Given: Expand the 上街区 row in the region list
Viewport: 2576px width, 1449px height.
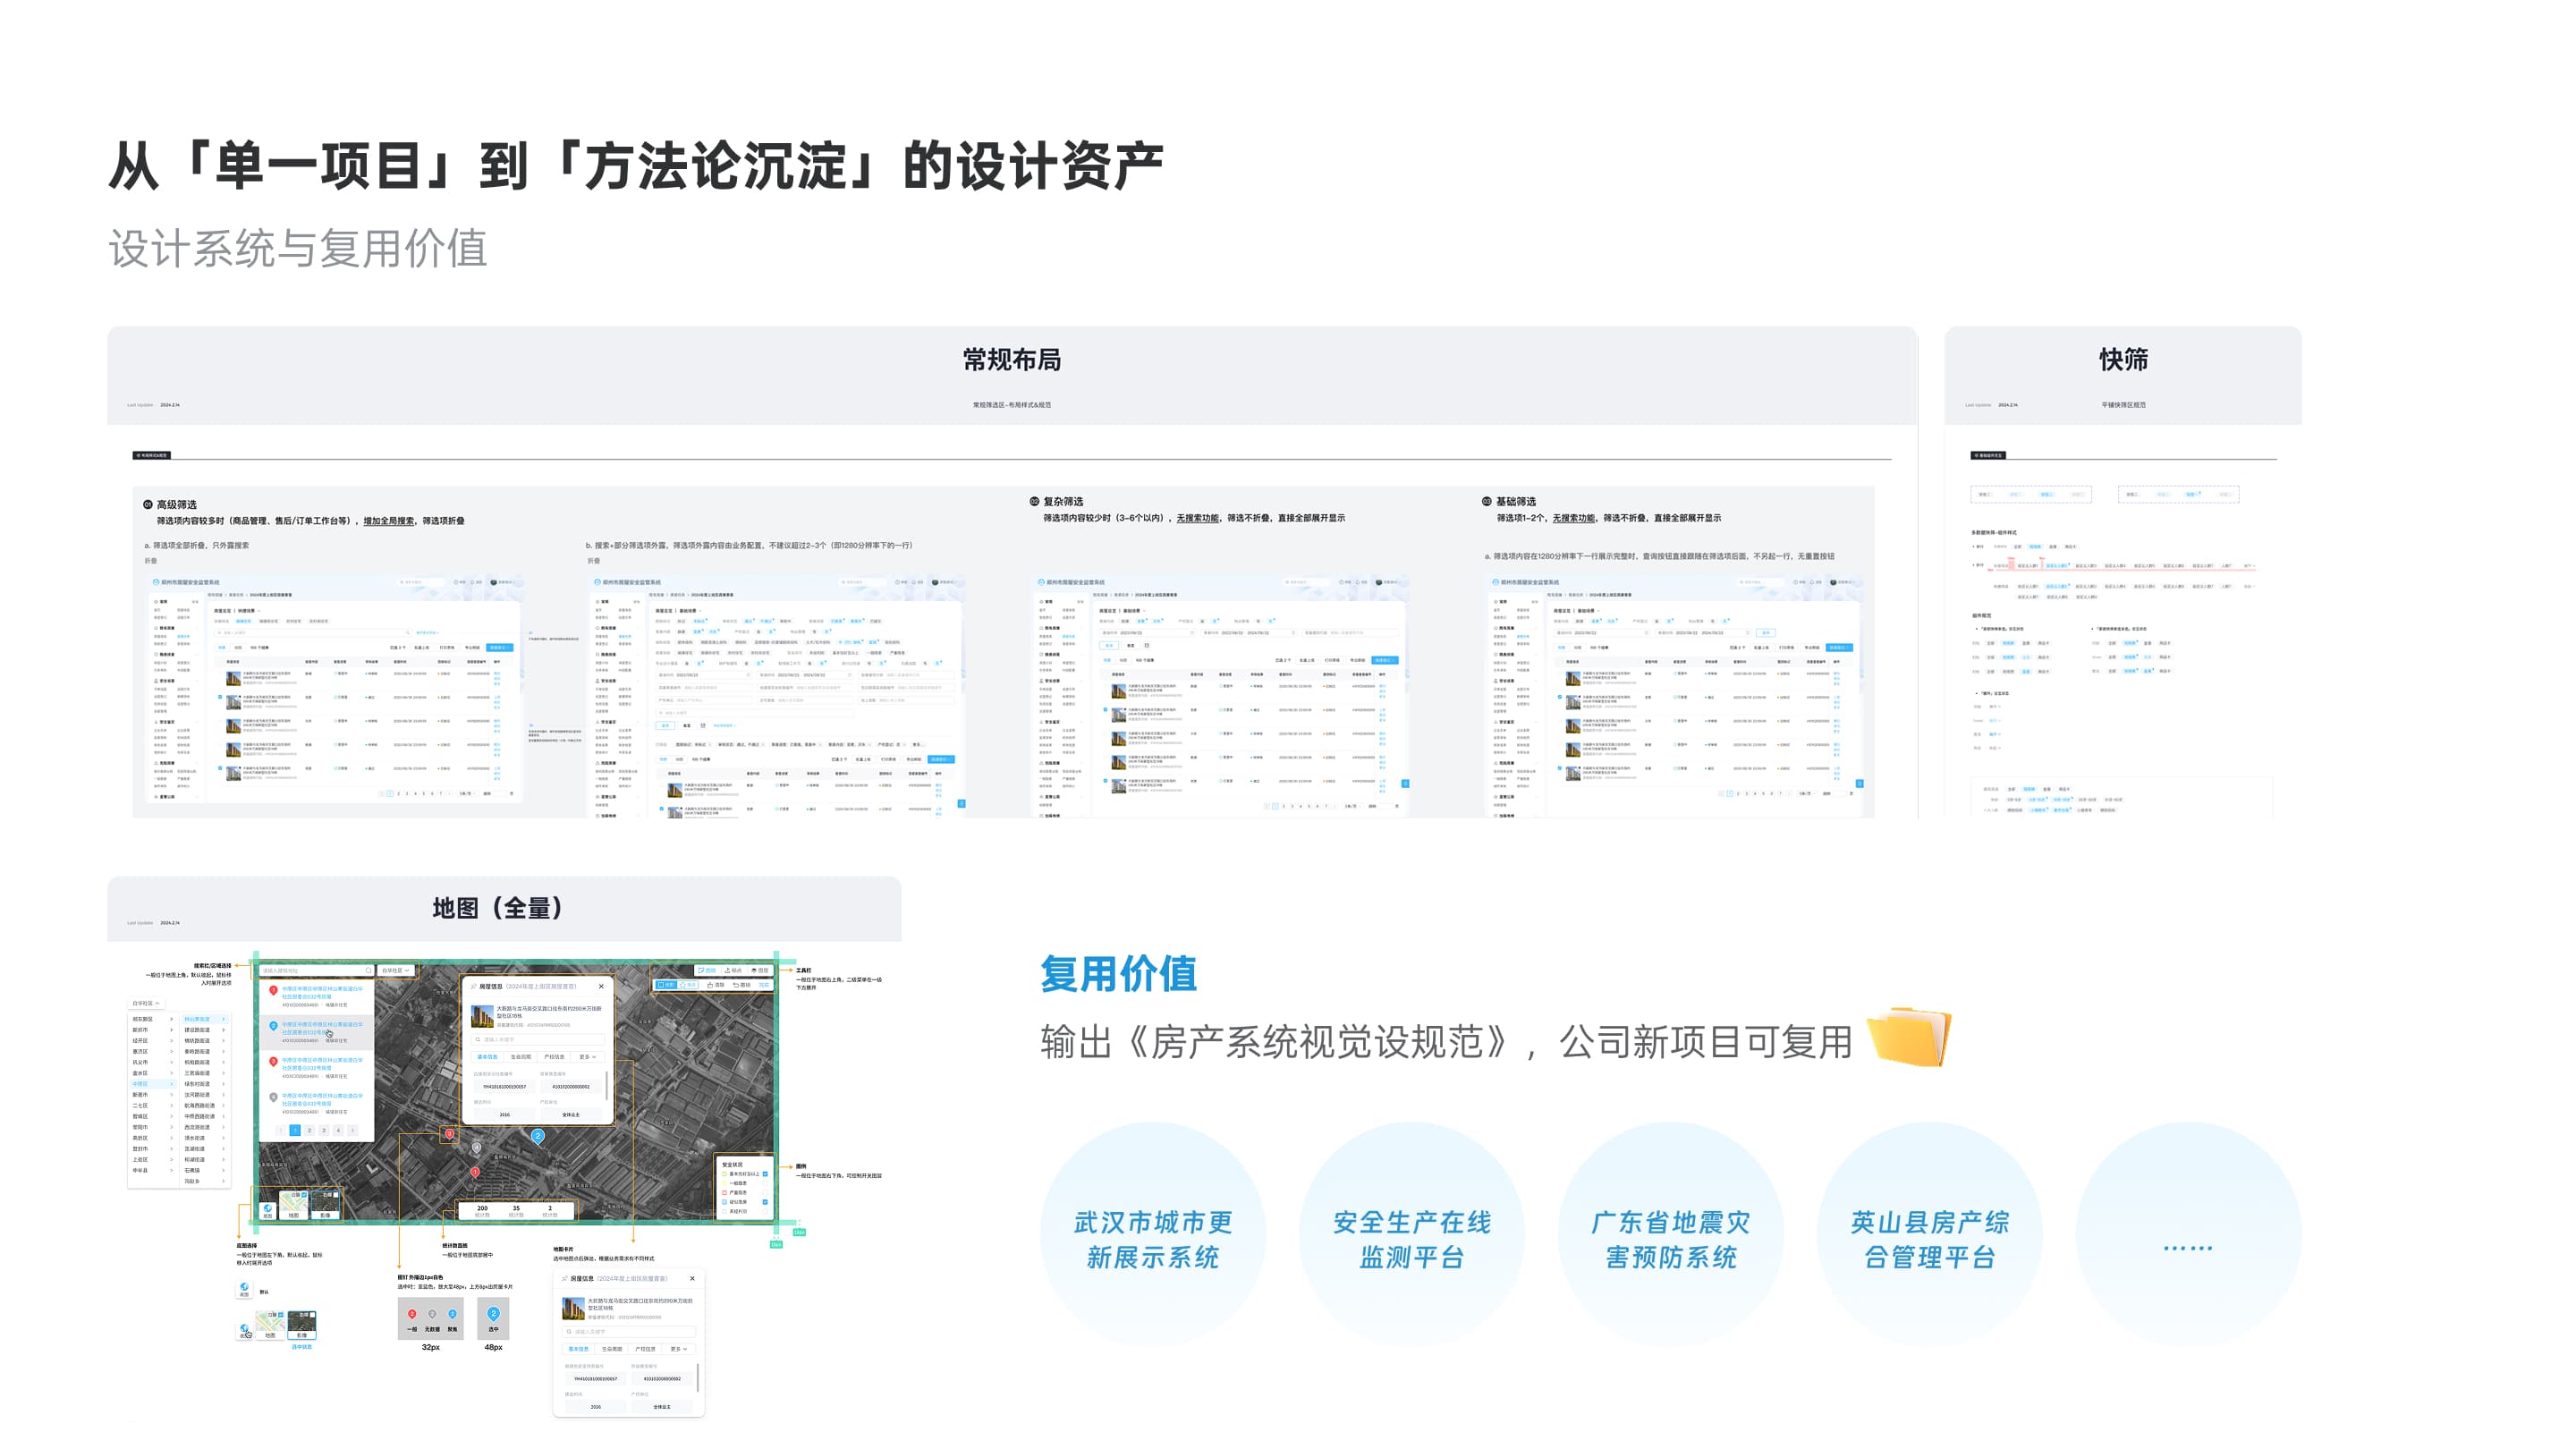Looking at the screenshot, I should [153, 1160].
